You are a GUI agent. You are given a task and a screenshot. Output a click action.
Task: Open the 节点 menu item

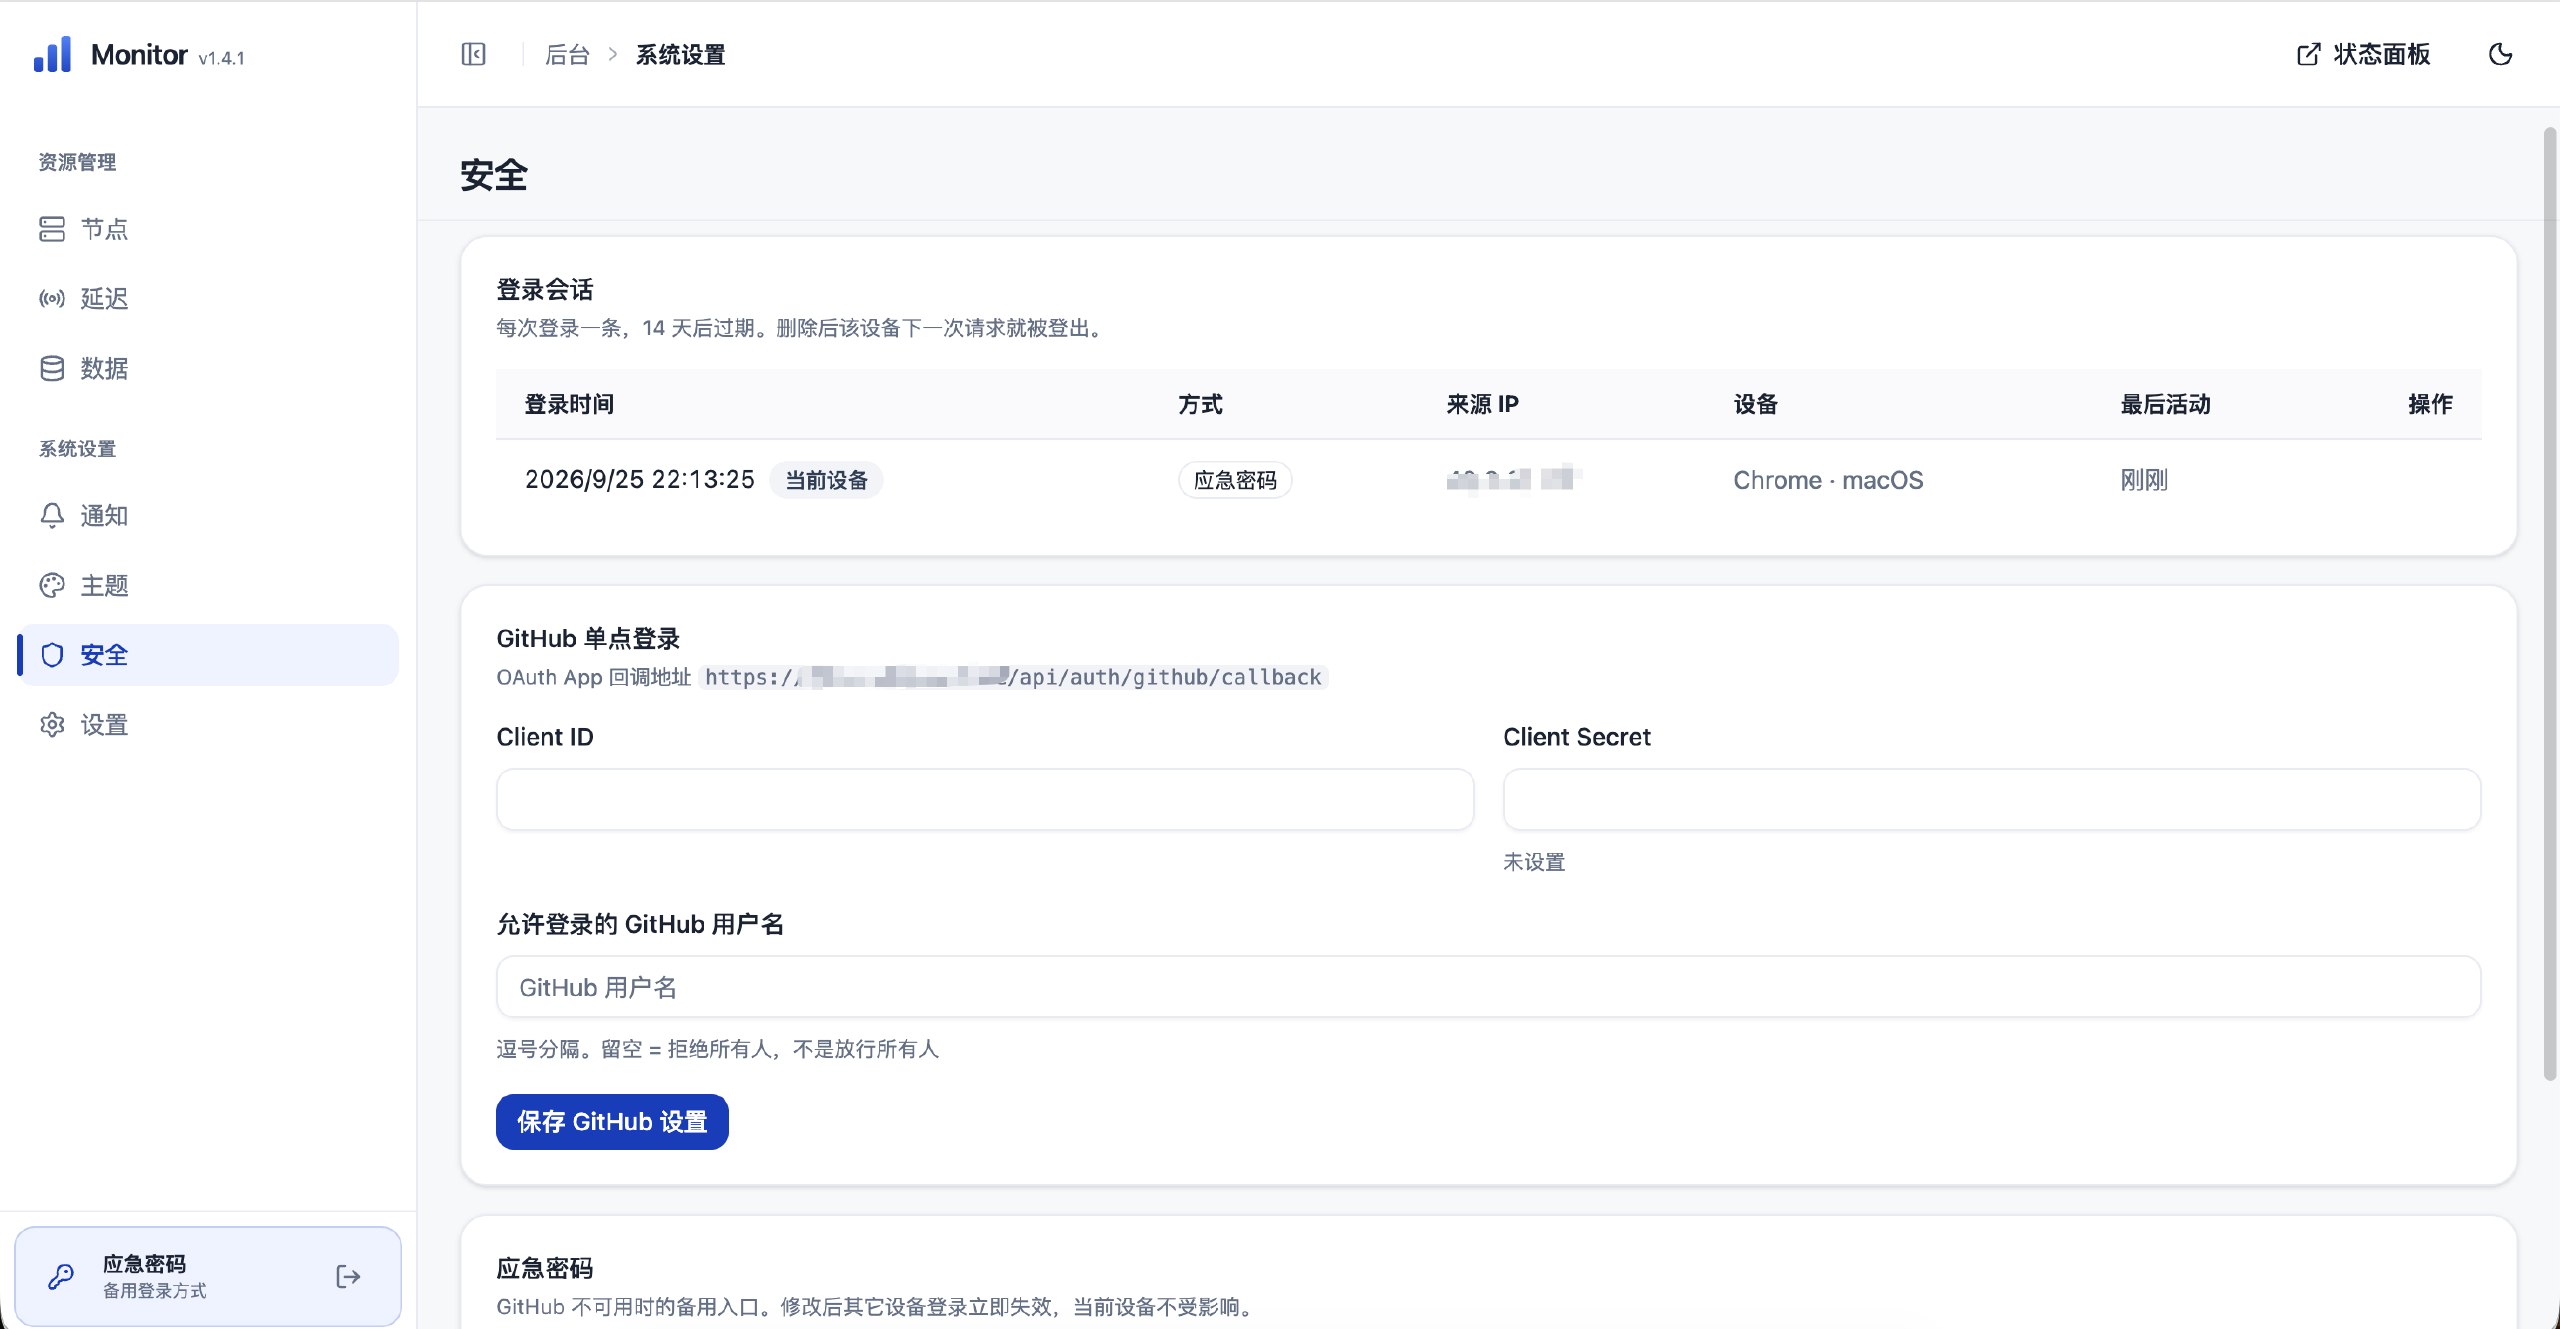click(x=208, y=229)
